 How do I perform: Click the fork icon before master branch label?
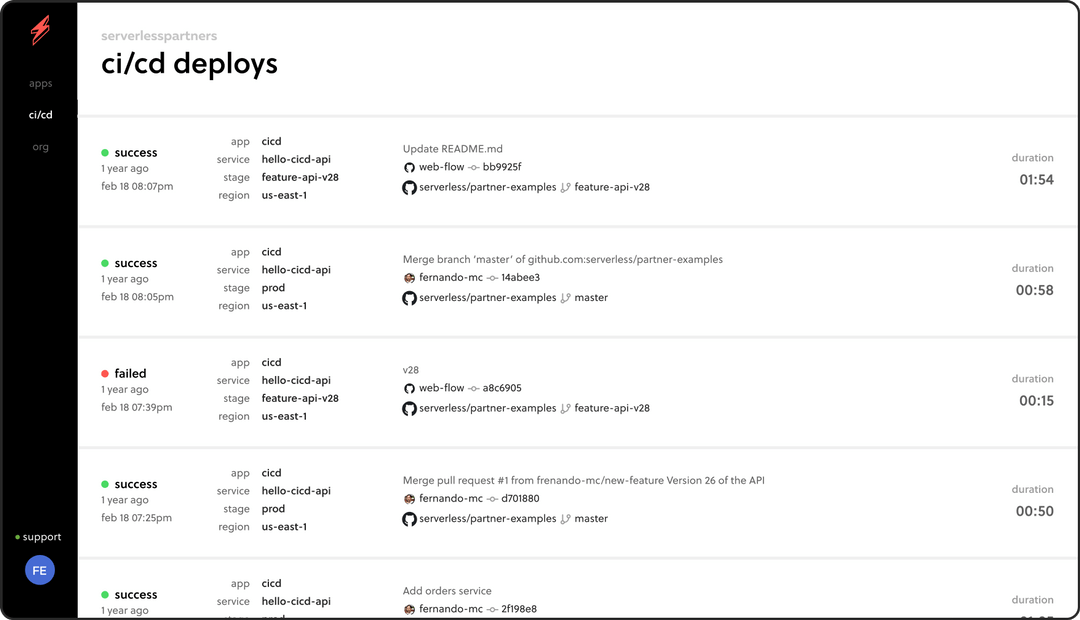[564, 297]
